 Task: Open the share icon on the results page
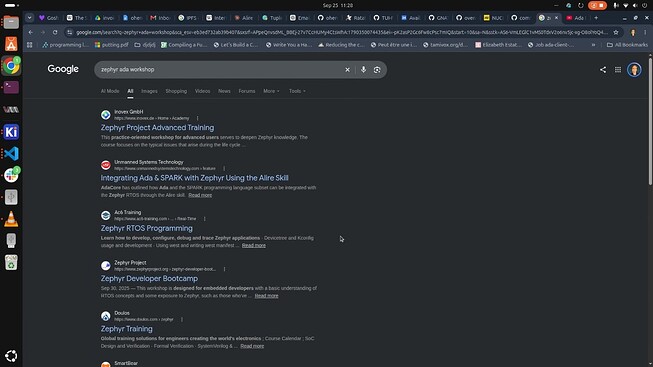point(603,70)
